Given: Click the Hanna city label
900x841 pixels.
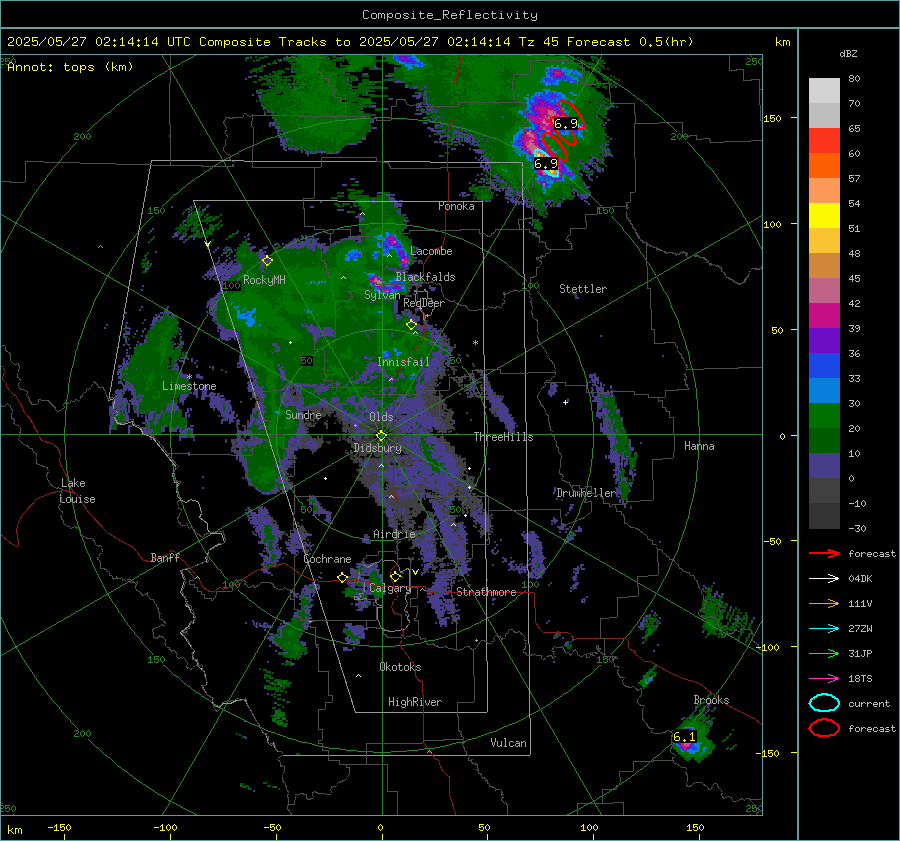Looking at the screenshot, I should 699,445.
